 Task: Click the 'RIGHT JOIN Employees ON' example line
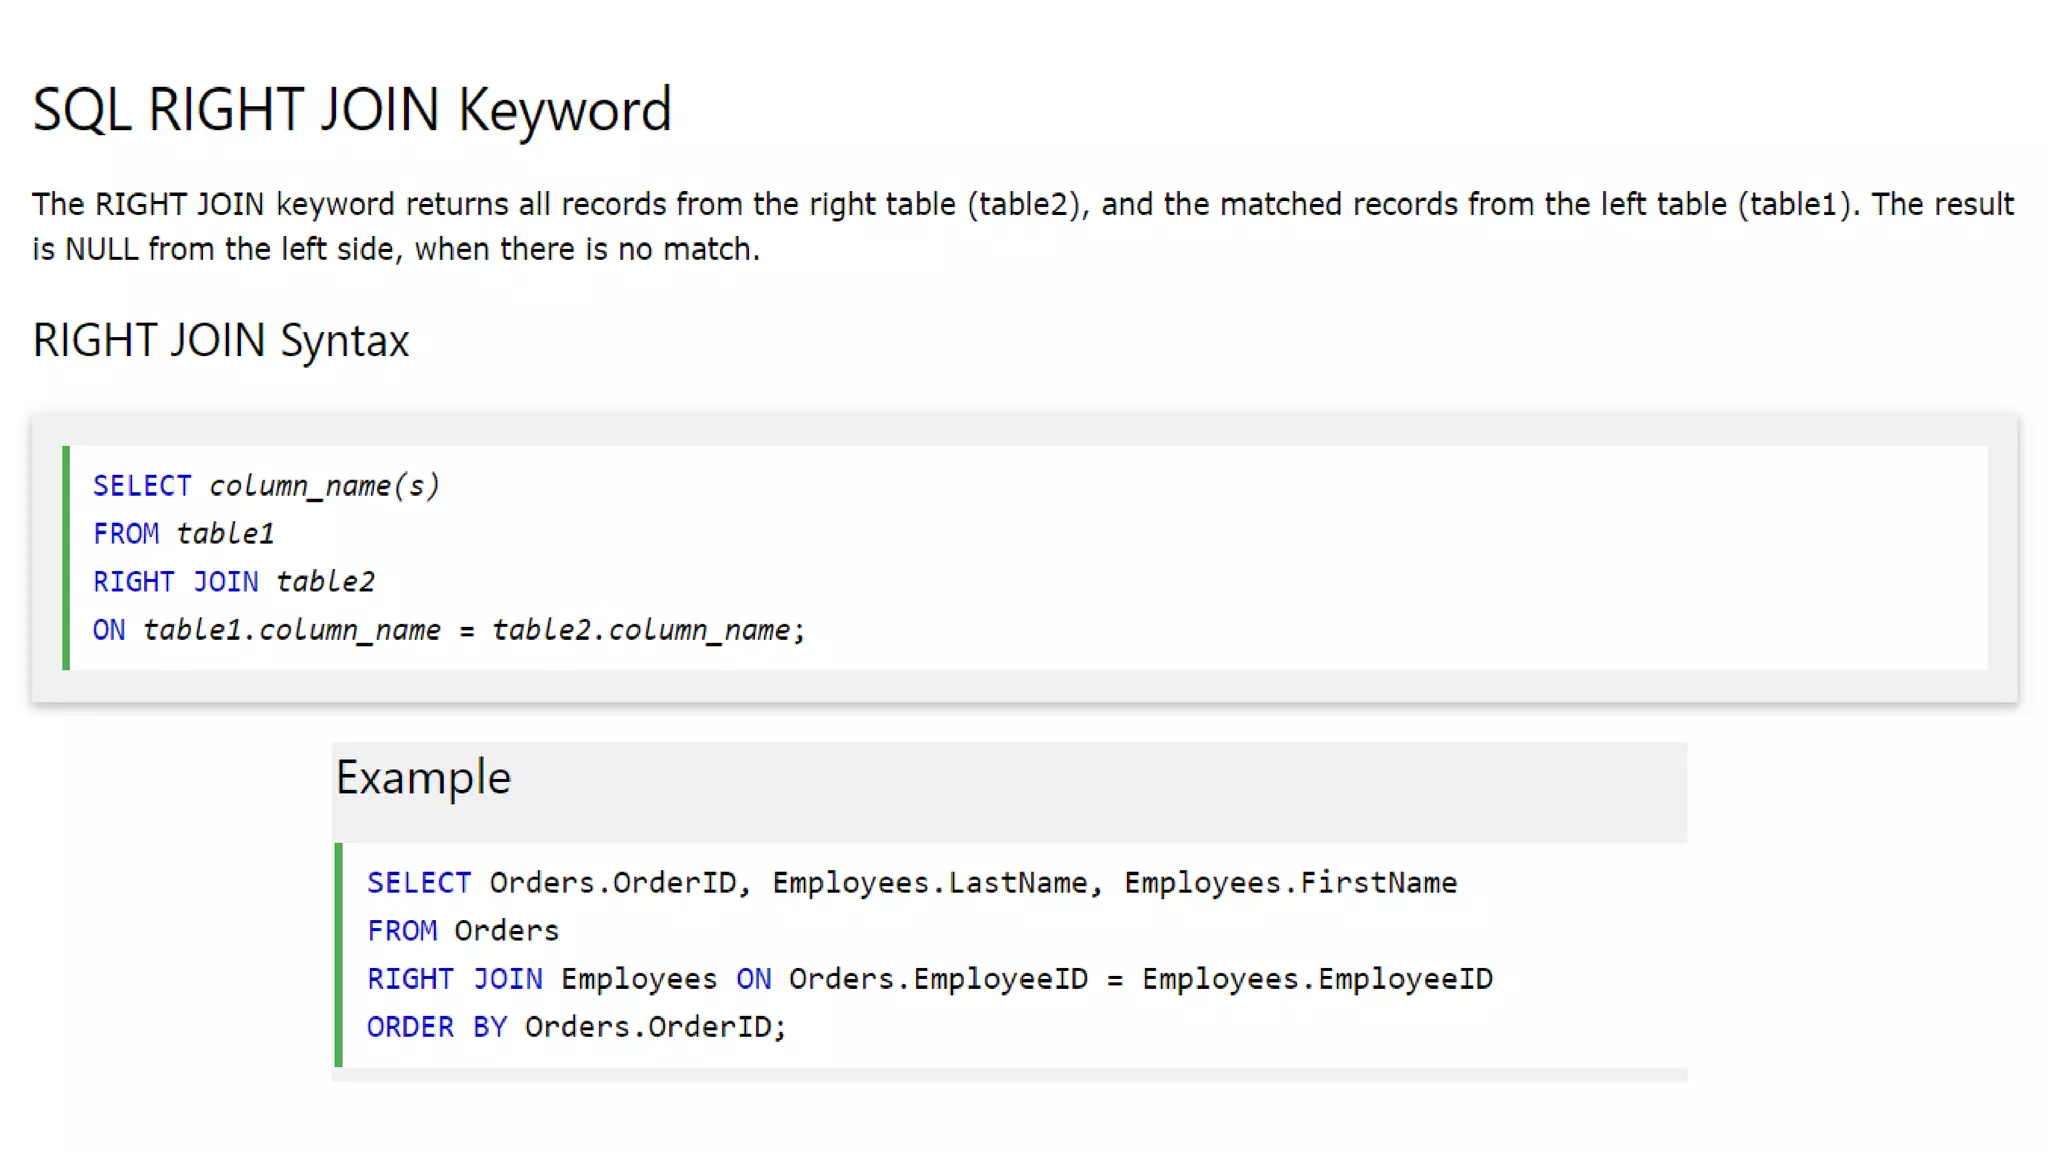coord(930,979)
